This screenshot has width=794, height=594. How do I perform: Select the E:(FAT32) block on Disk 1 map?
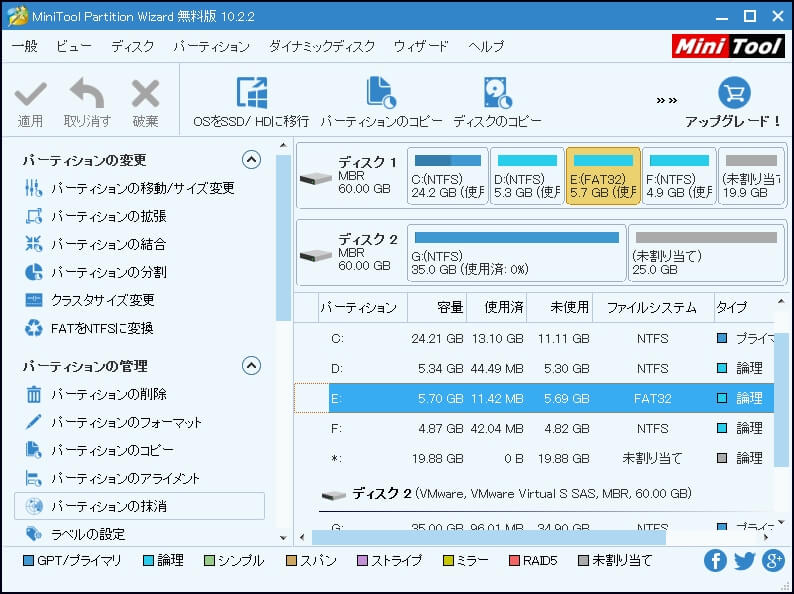pyautogui.click(x=603, y=176)
